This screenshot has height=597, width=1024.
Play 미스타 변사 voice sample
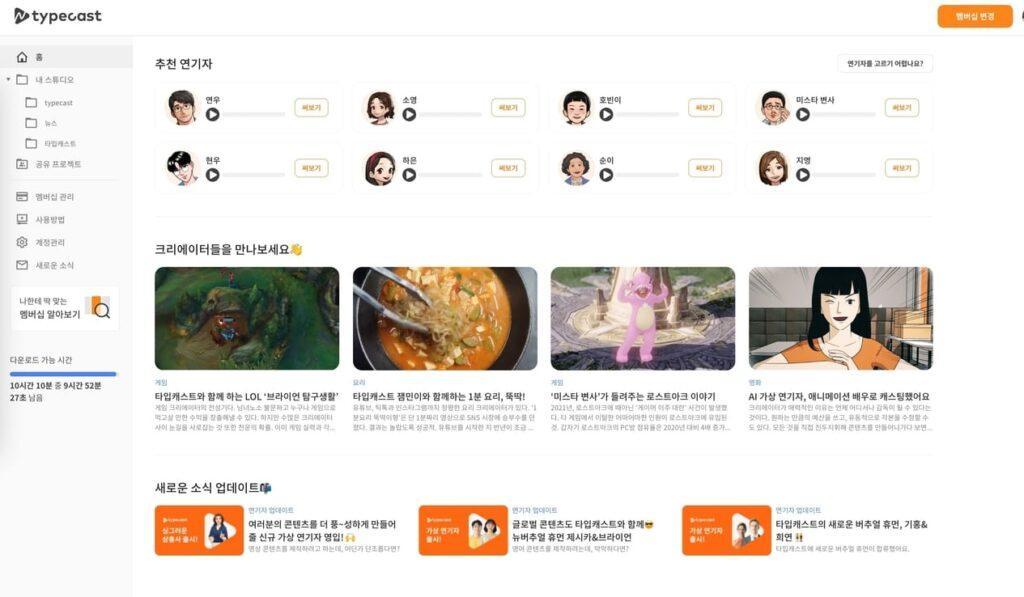pos(803,114)
